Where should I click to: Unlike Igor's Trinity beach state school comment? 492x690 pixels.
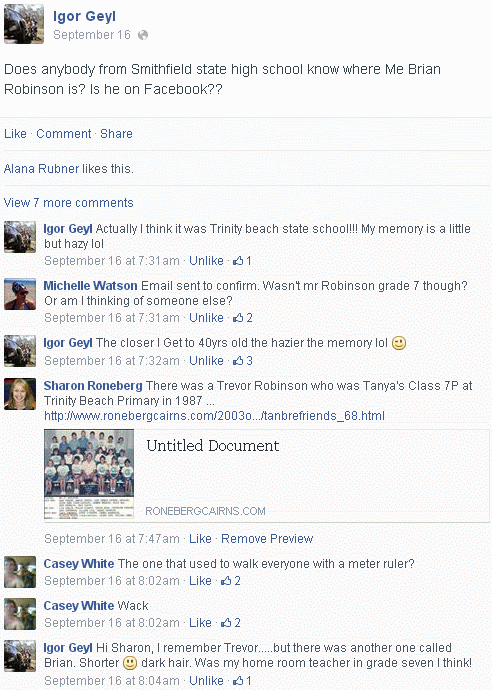[x=206, y=261]
